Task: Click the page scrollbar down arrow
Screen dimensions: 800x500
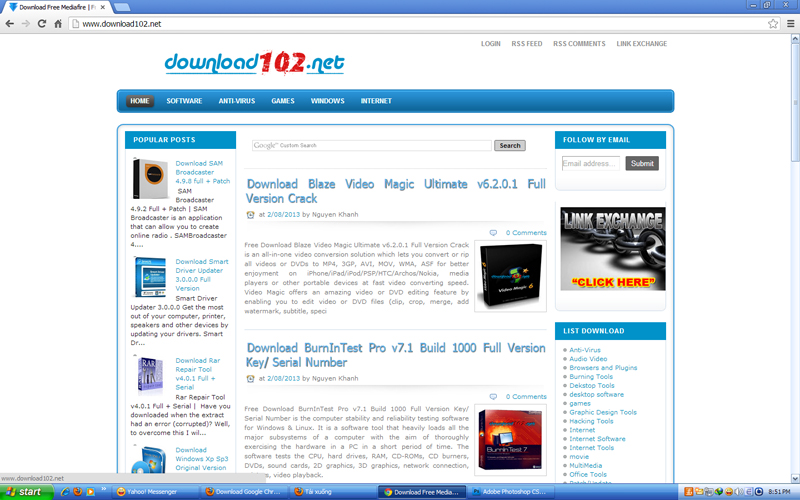Action: click(795, 479)
